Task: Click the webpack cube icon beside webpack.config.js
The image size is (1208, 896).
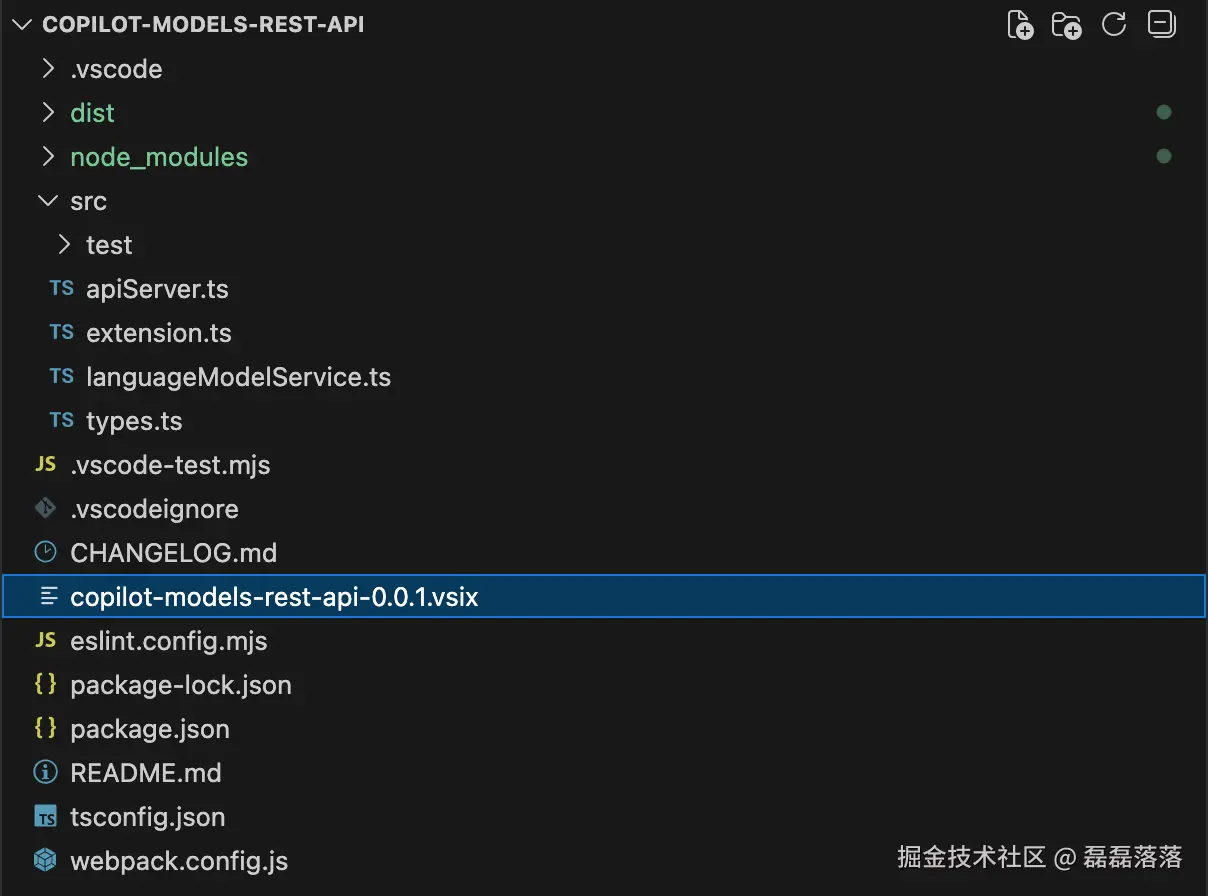Action: 45,860
